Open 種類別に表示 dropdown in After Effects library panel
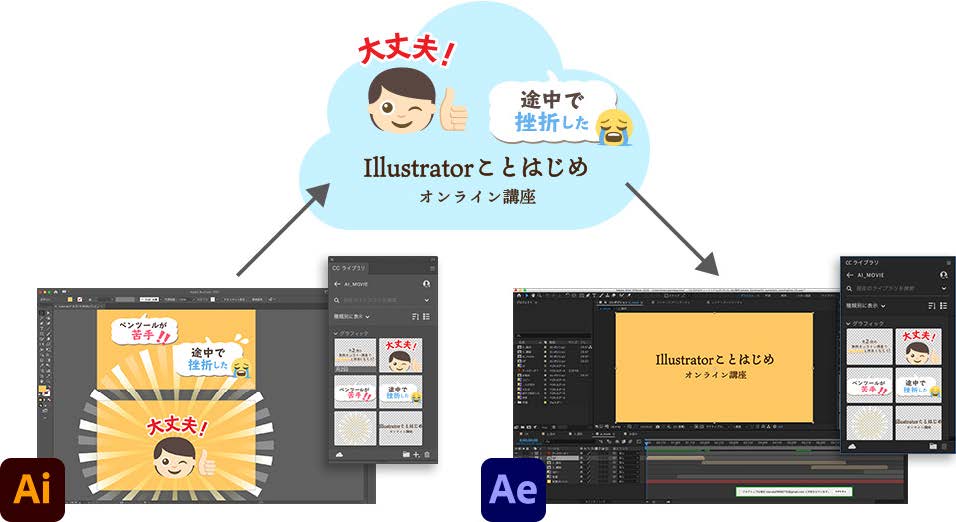This screenshot has width=956, height=522. click(x=866, y=306)
